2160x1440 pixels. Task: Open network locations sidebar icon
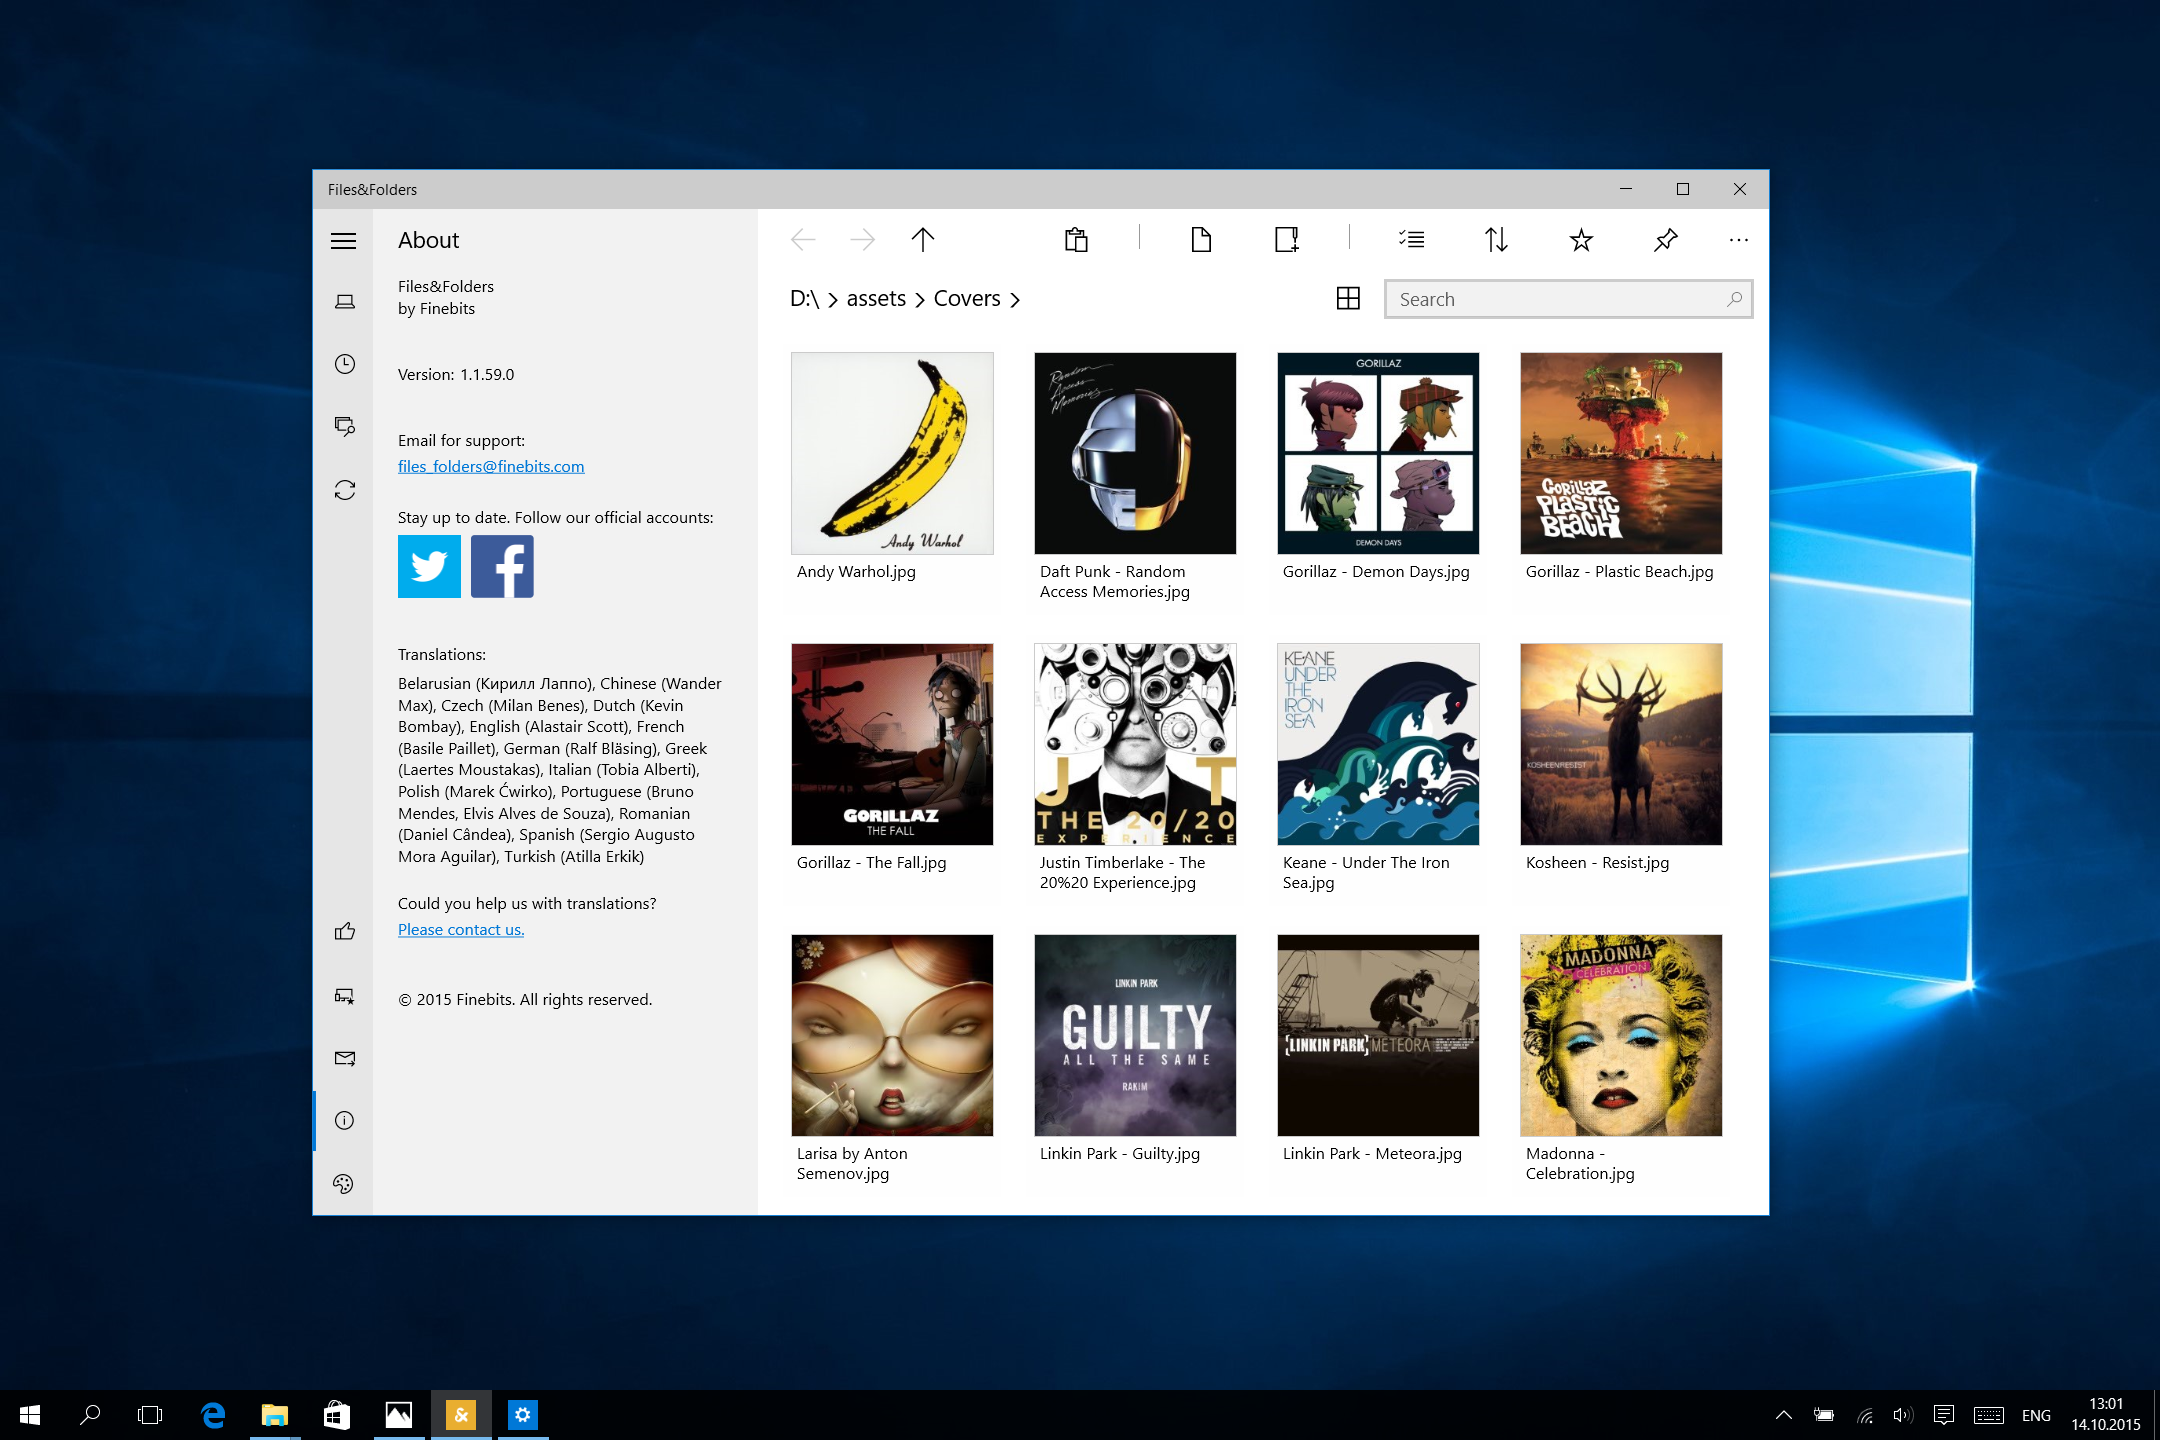[x=344, y=427]
